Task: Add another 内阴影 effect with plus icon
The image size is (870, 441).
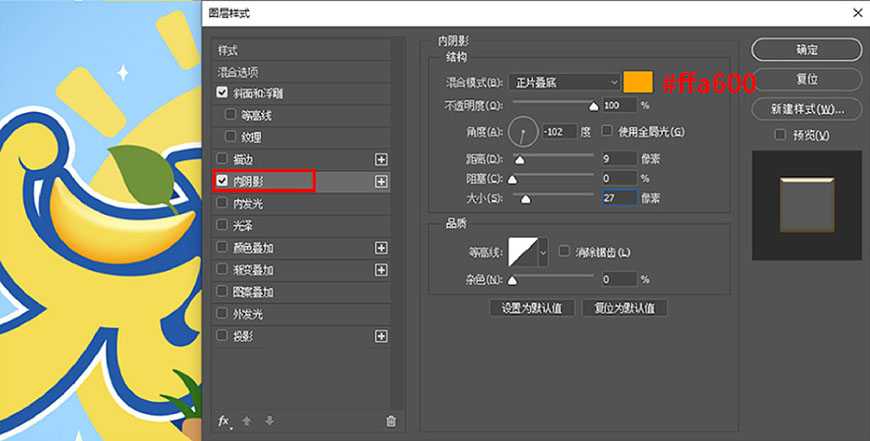Action: [x=381, y=181]
